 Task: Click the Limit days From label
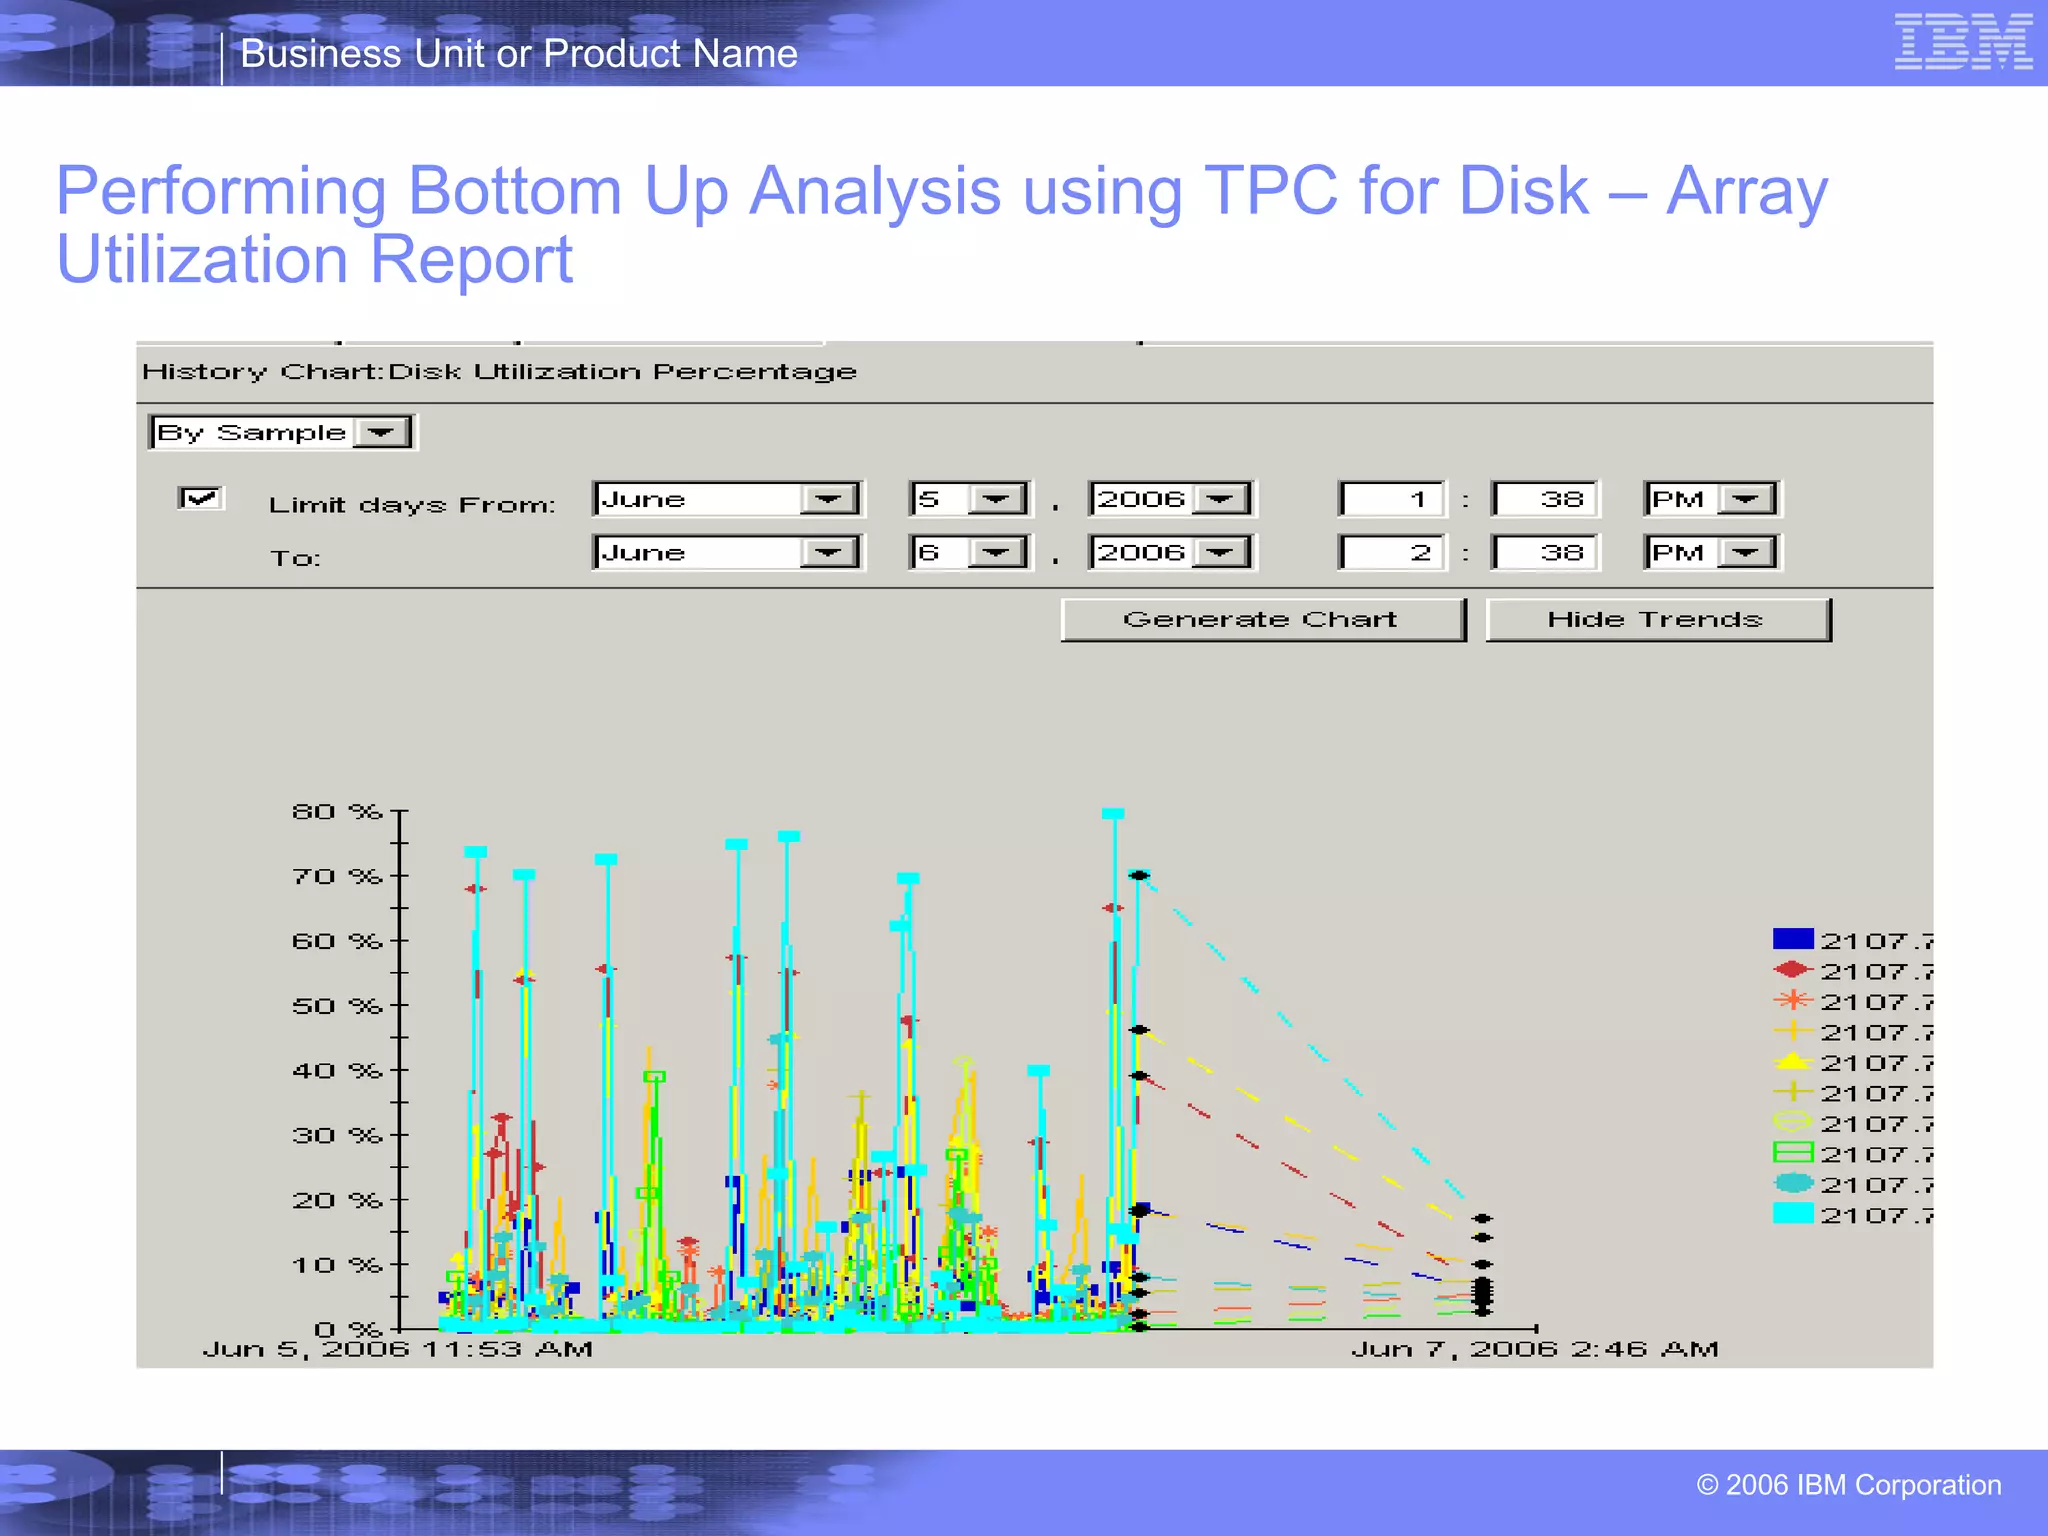click(x=412, y=505)
